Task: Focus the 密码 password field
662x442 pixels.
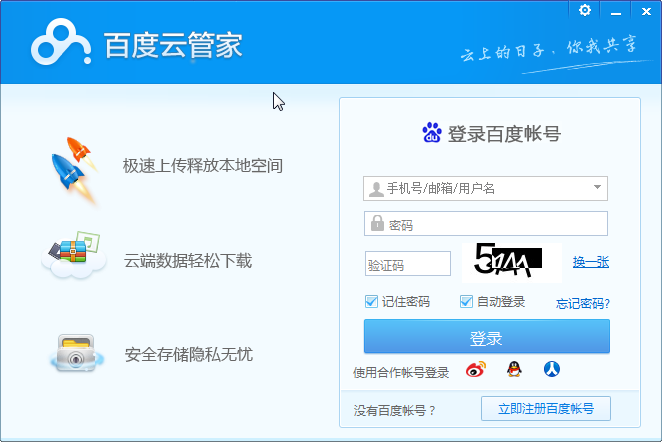Action: point(486,223)
